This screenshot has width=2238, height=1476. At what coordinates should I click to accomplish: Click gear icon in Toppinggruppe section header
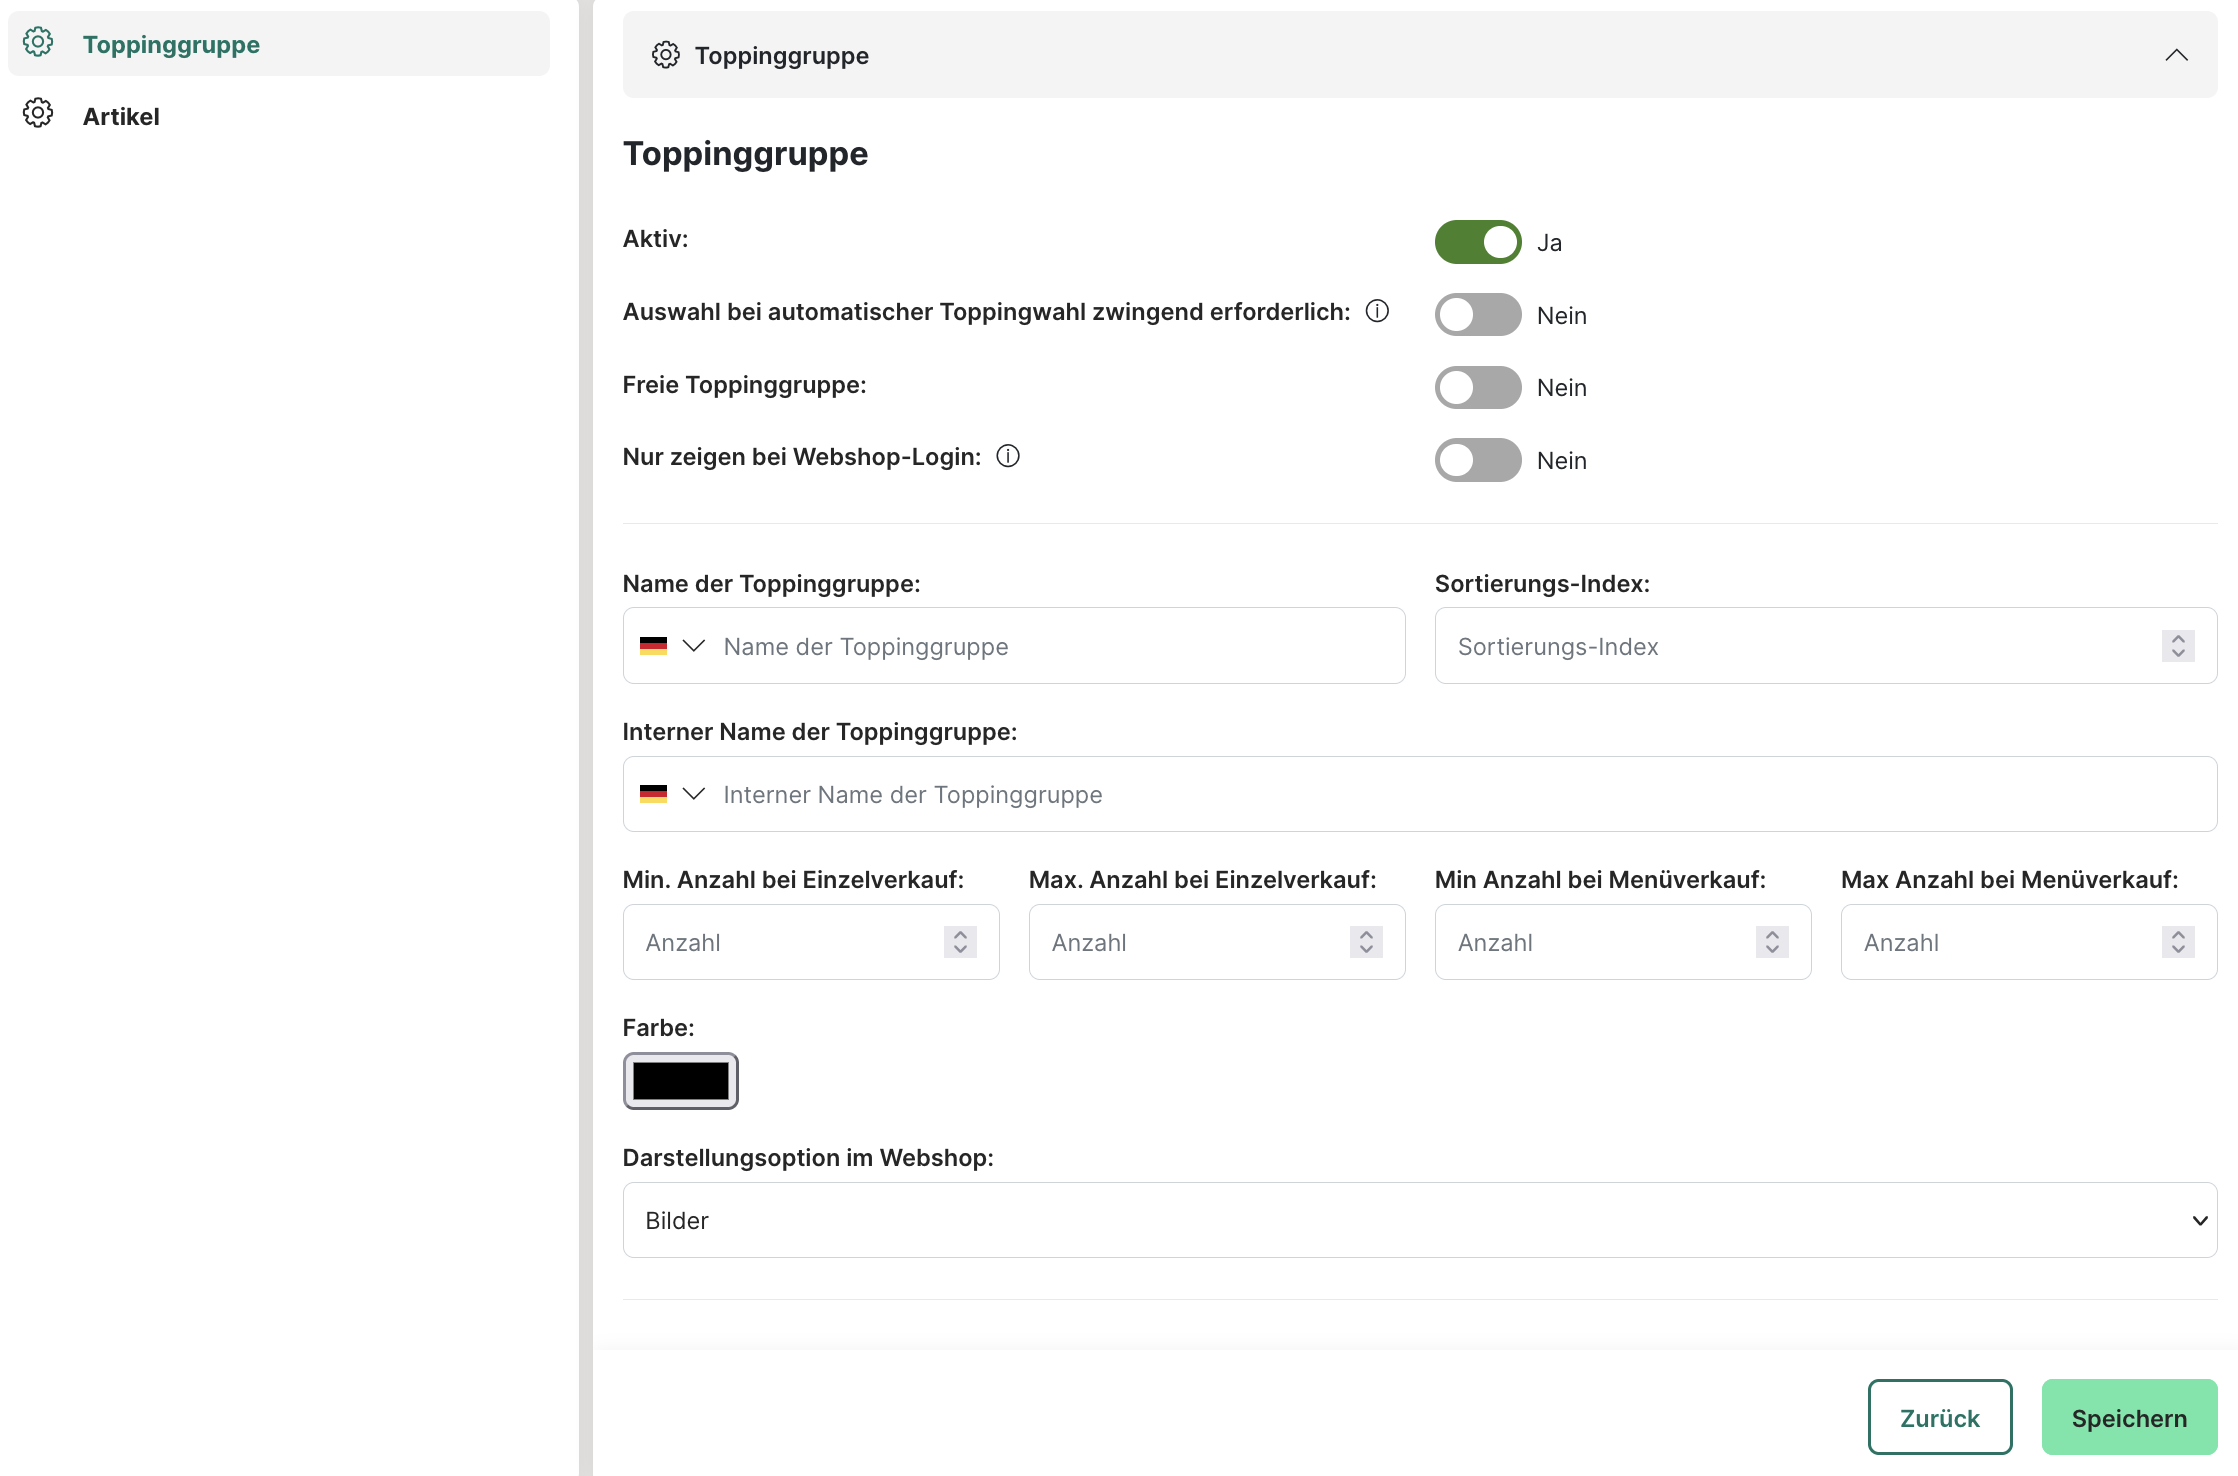coord(665,55)
